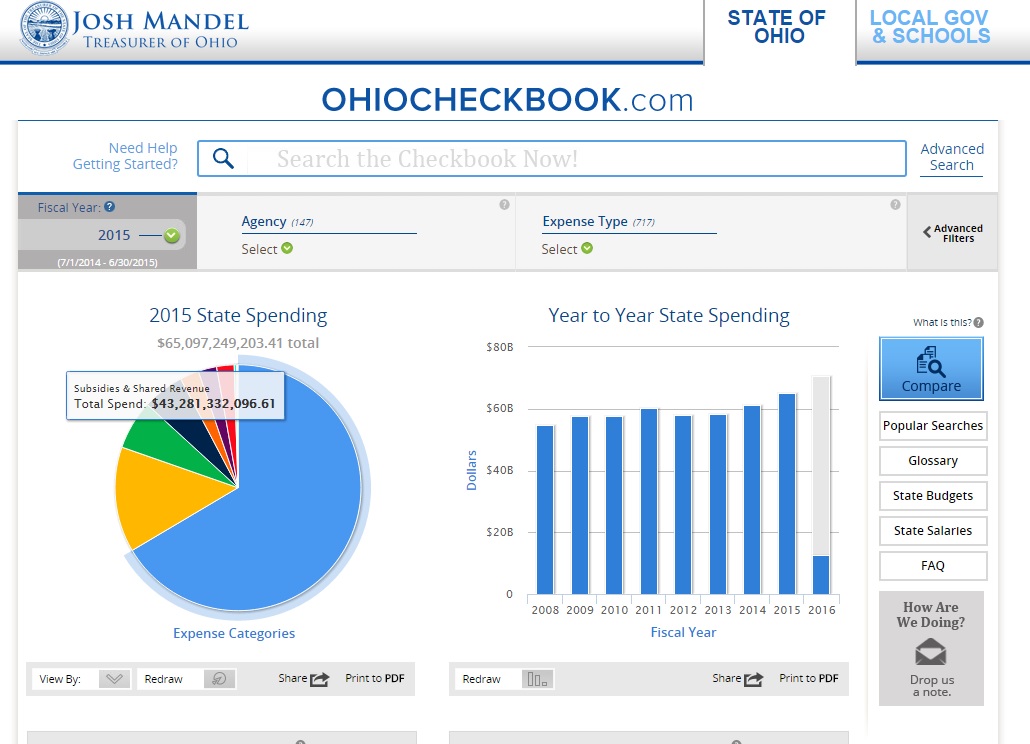Open the View By dropdown under pie chart
Viewport: 1030px width, 744px height.
[115, 679]
